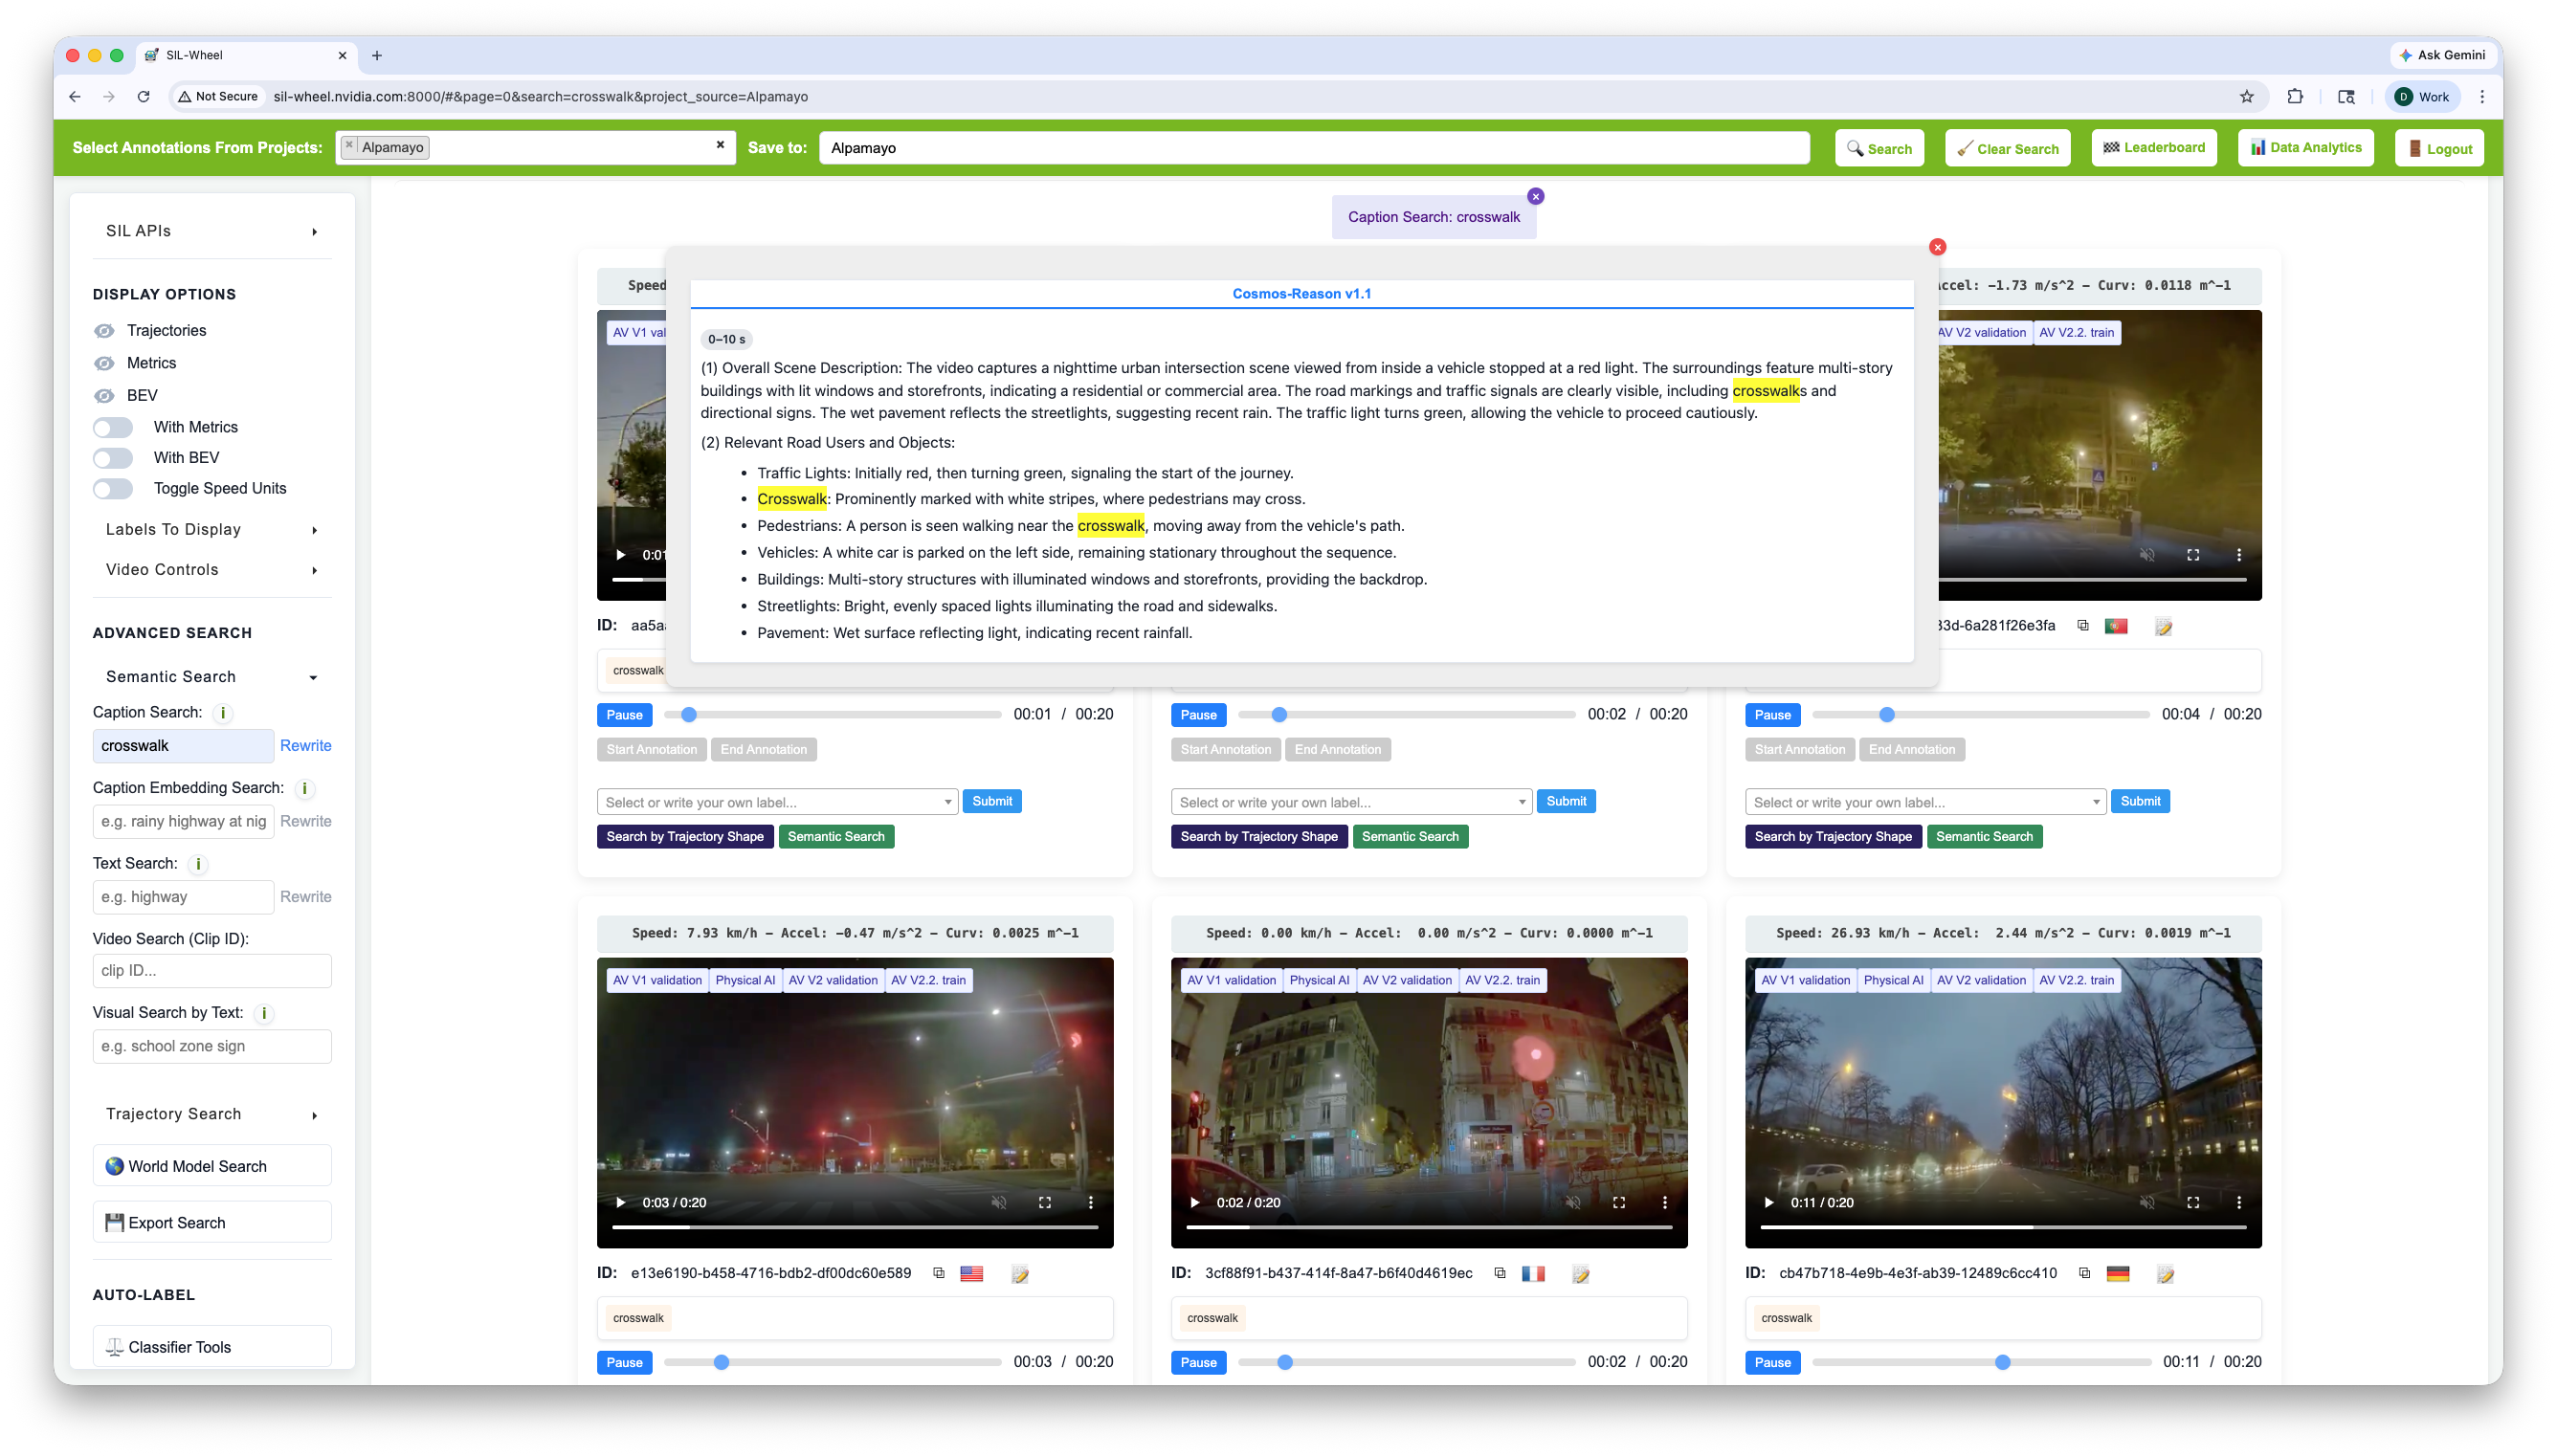Toggle Trajectories visibility eye icon
Viewport: 2557px width, 1456px height.
click(104, 331)
